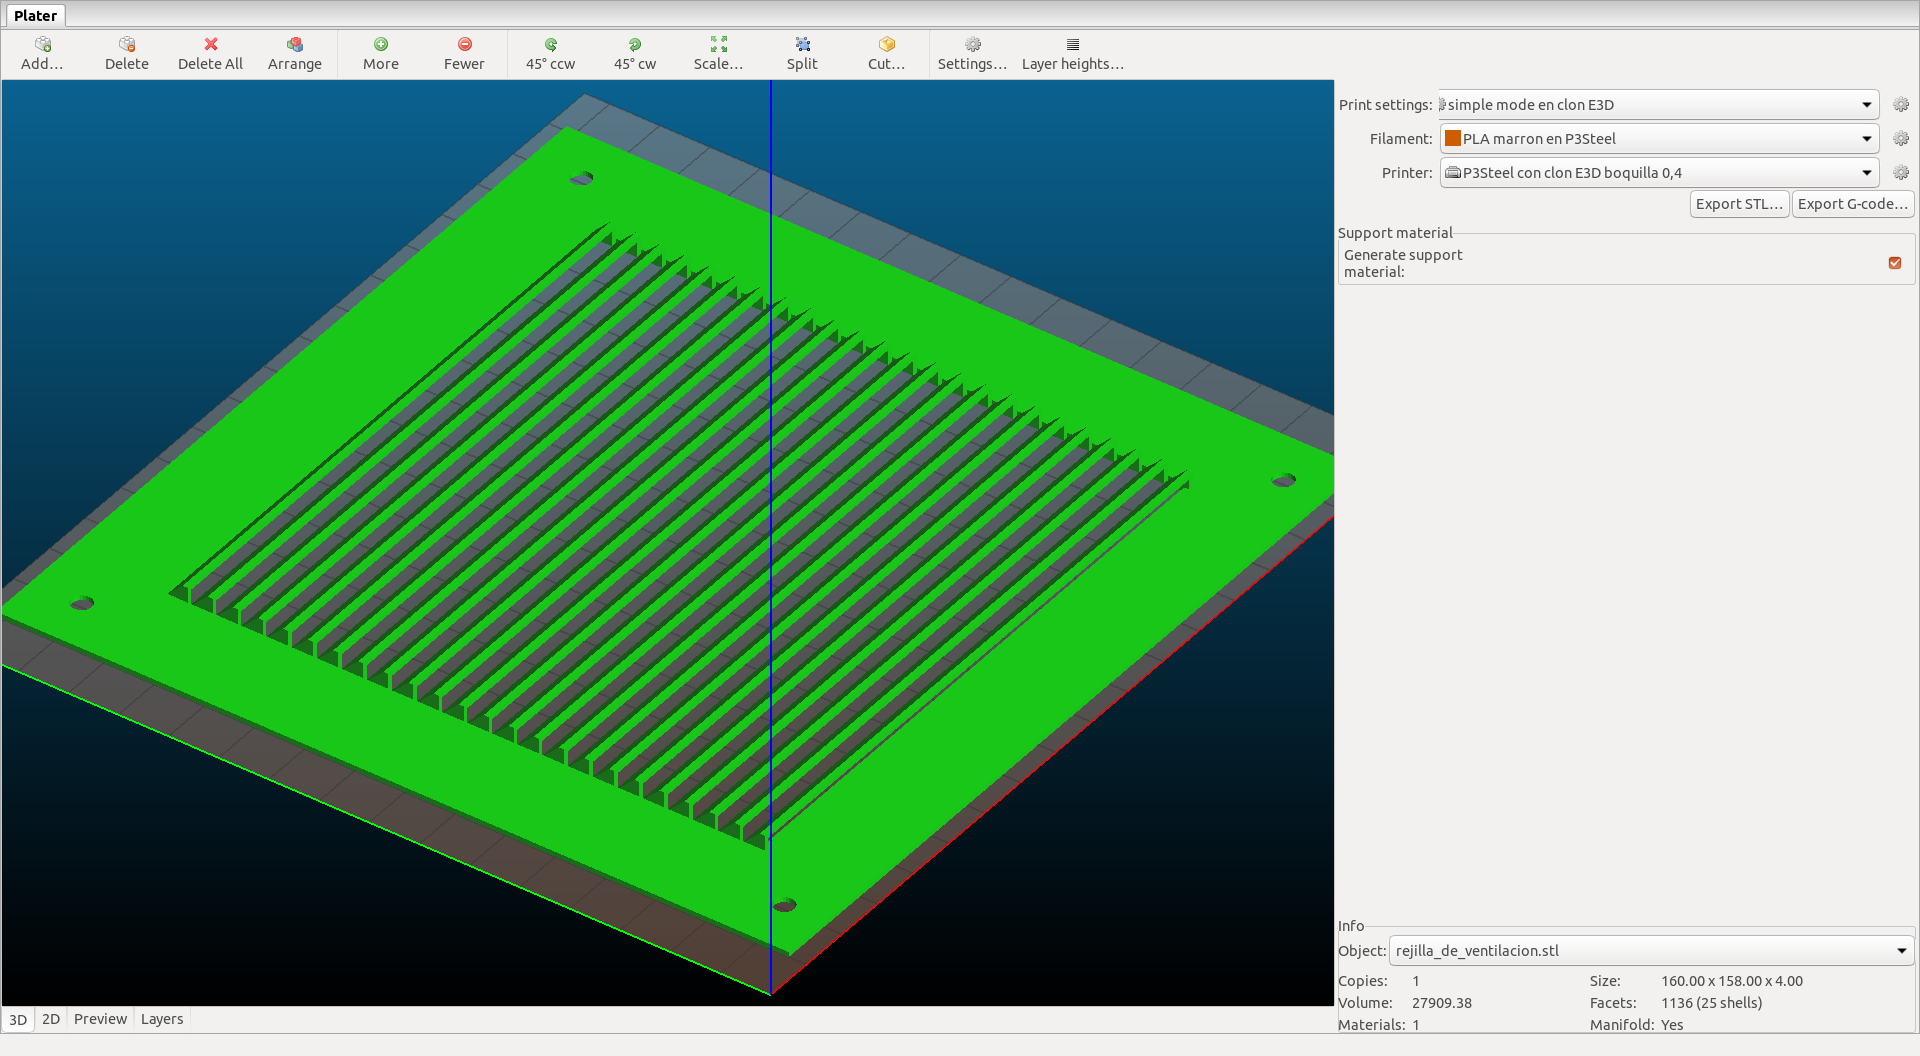Open the Filament preset dropdown
This screenshot has width=1920, height=1056.
[1866, 139]
